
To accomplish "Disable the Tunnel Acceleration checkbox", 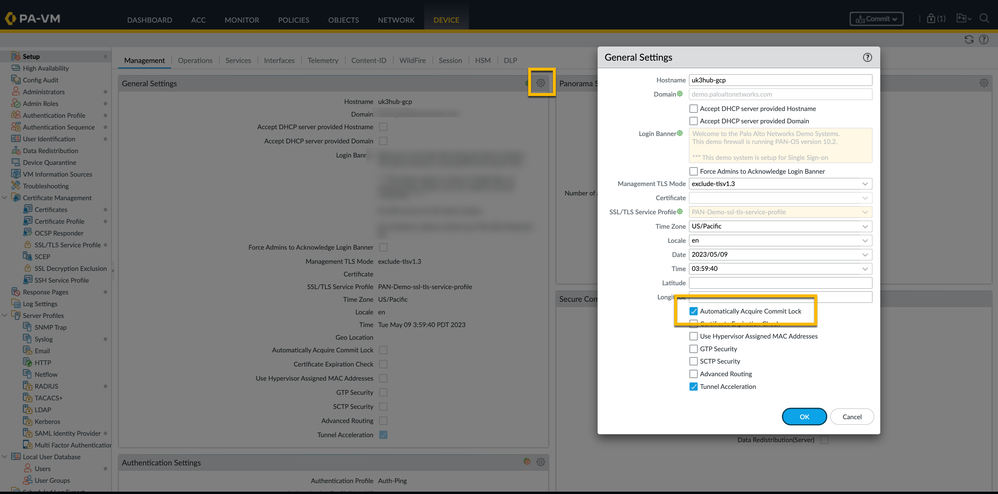I will pos(694,386).
